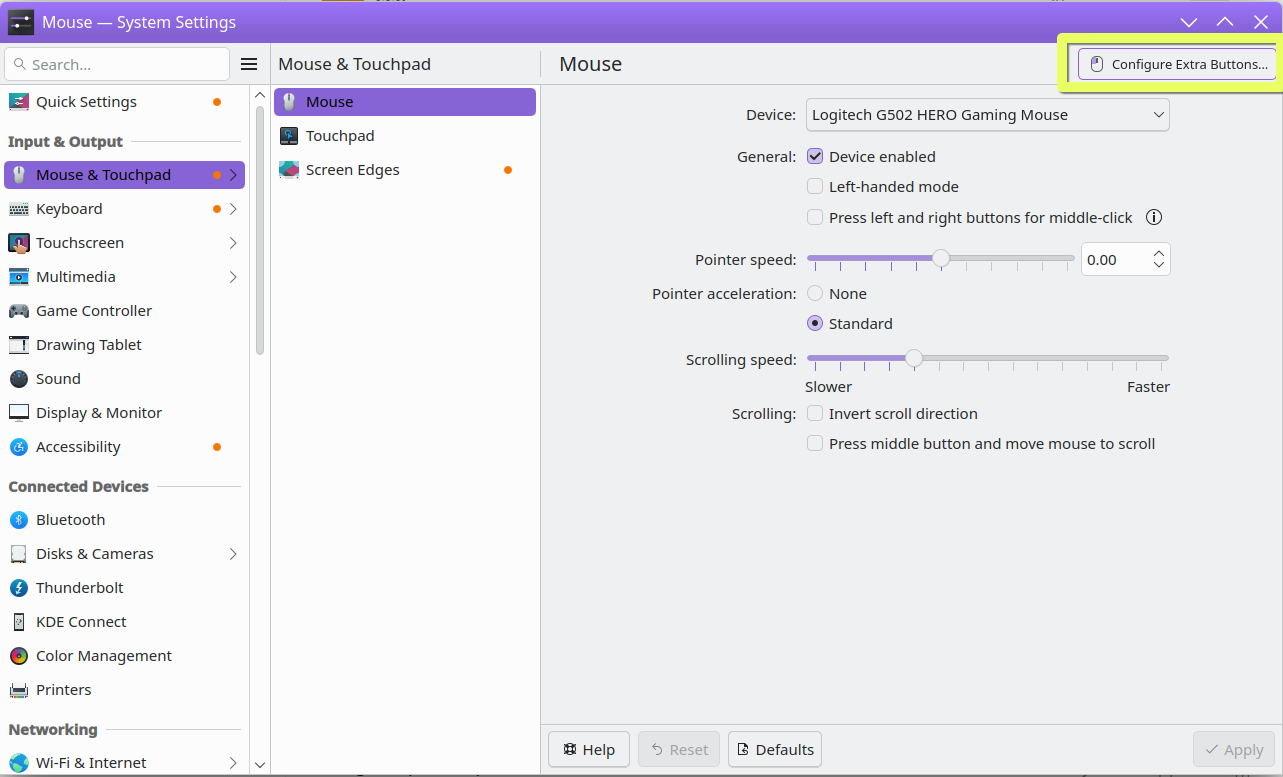Select the Sound icon in the sidebar

click(x=19, y=379)
